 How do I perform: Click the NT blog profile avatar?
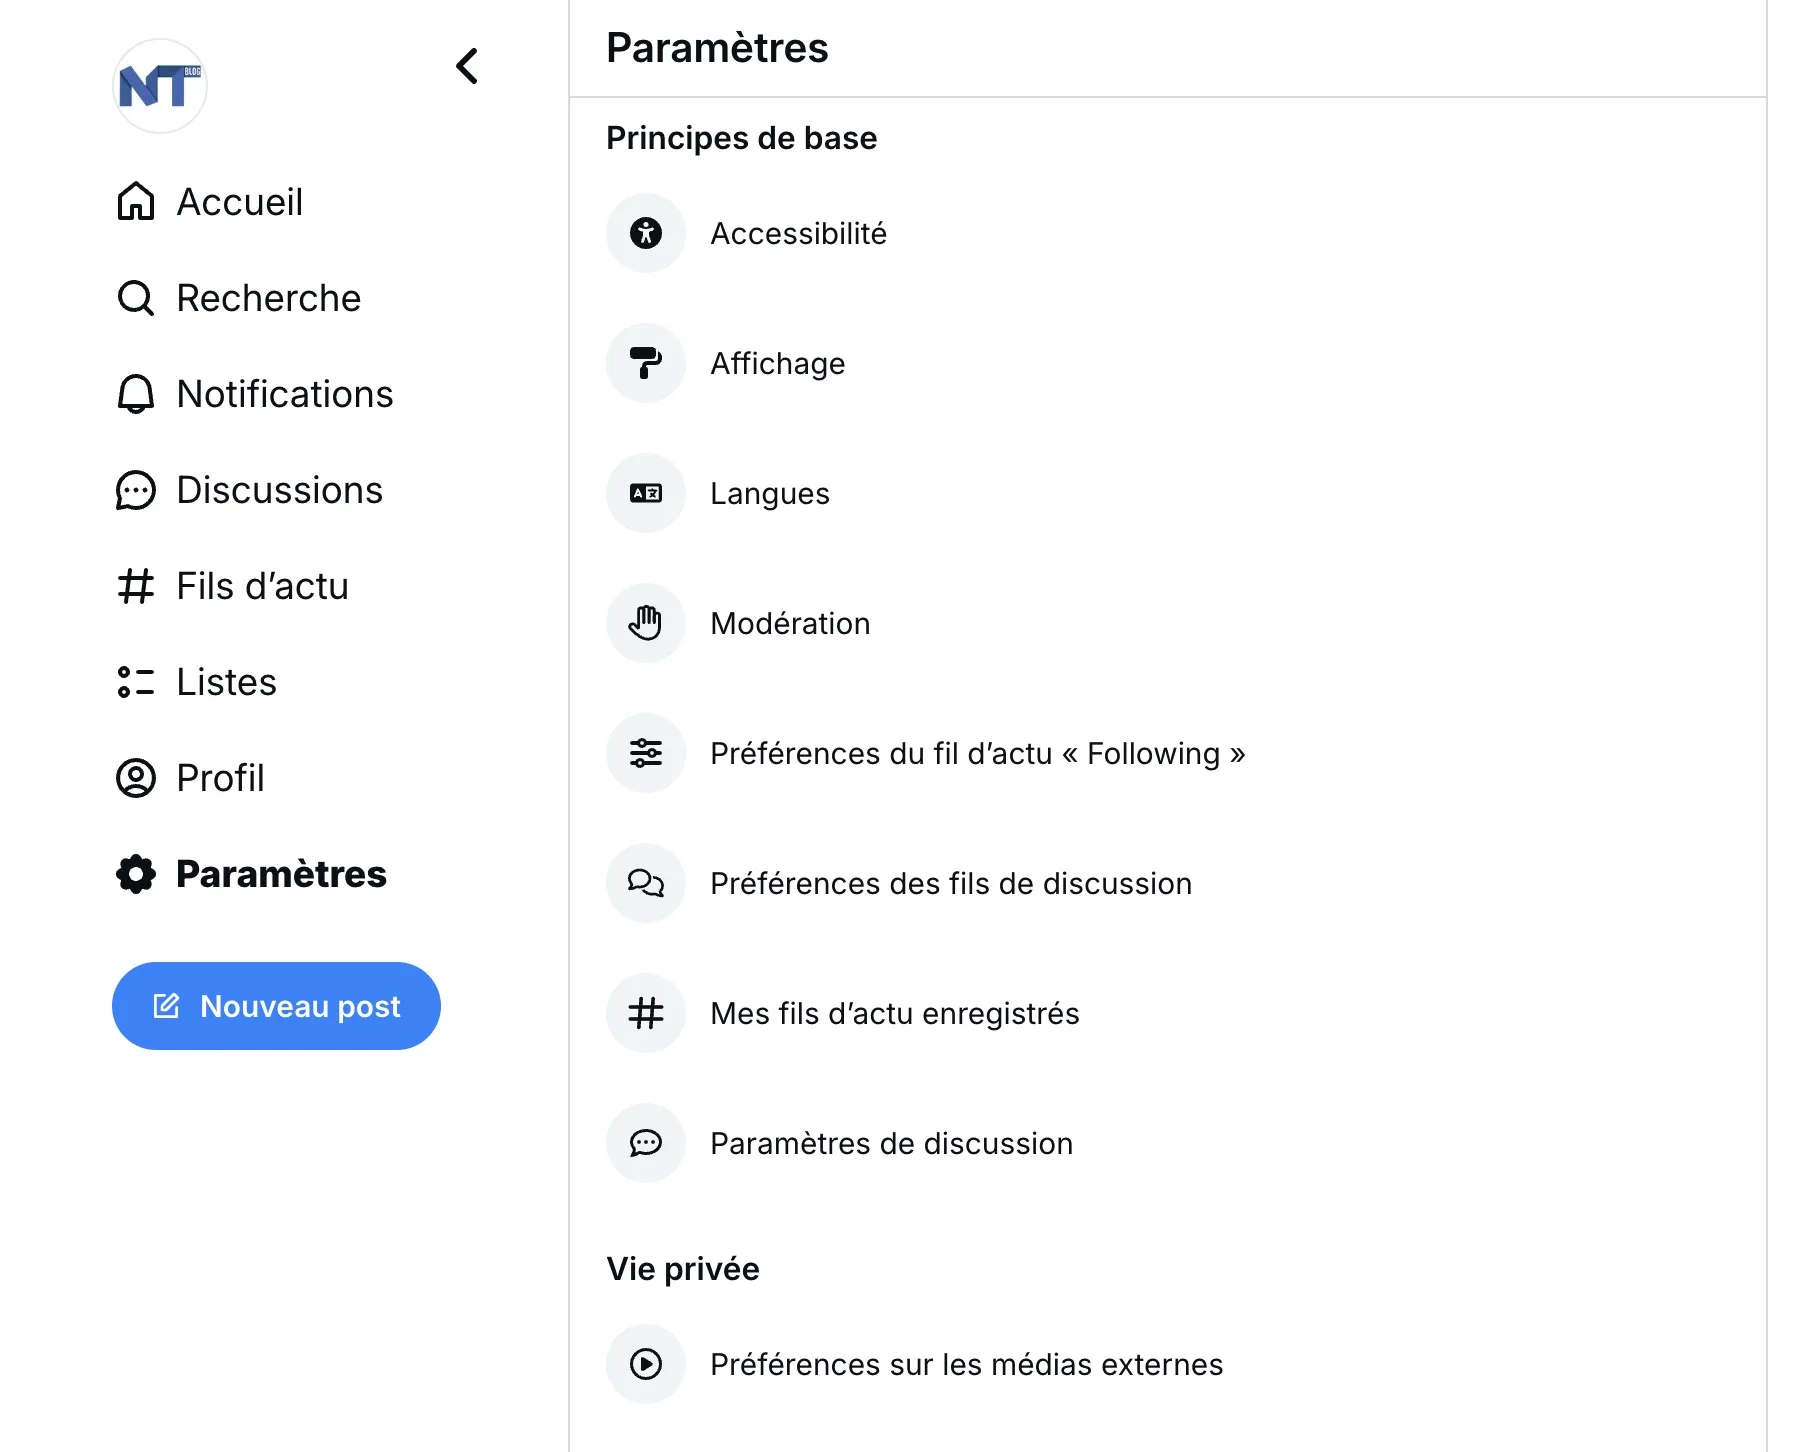click(160, 86)
